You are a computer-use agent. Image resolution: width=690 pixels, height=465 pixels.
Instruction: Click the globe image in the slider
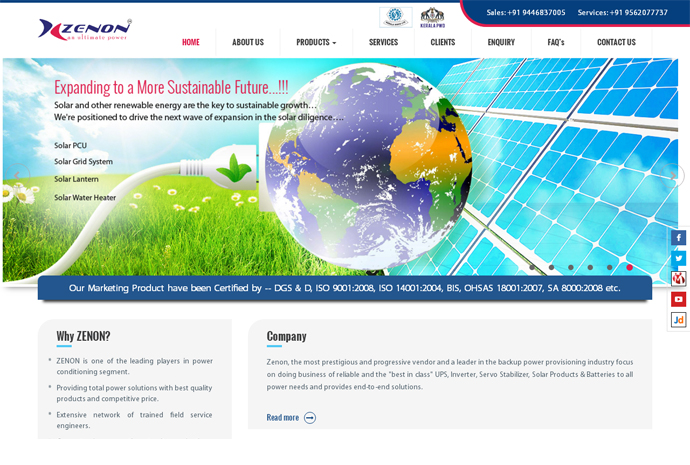(x=368, y=167)
